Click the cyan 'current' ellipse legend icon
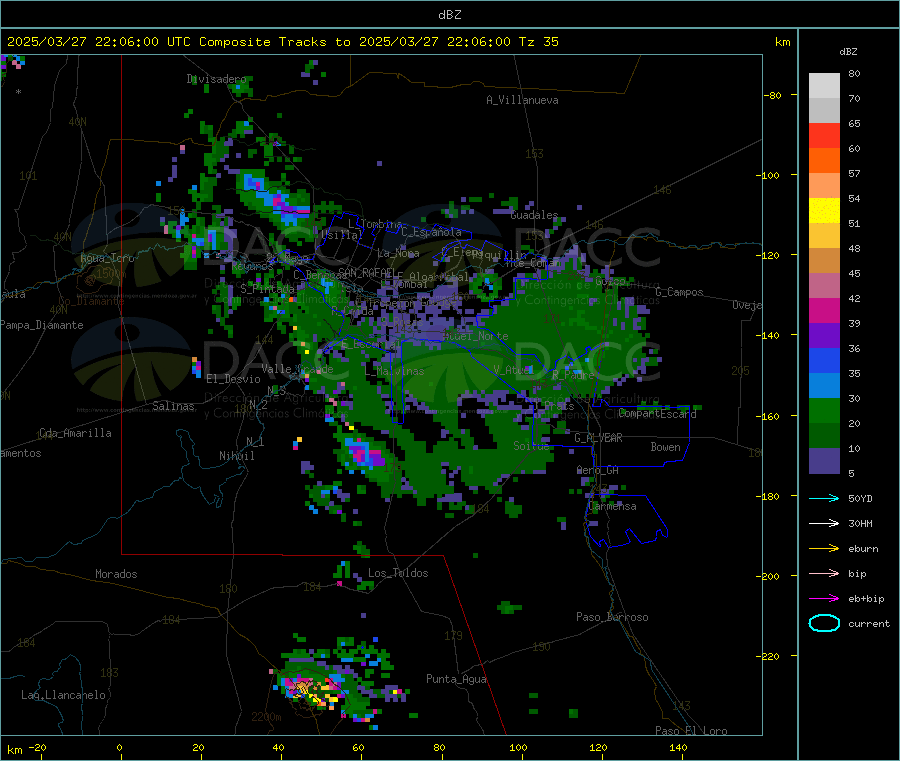 824,623
